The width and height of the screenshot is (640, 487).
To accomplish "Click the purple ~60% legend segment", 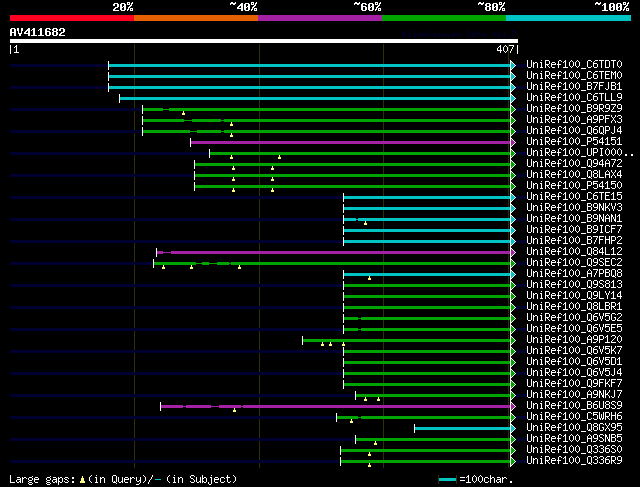I will (x=320, y=18).
